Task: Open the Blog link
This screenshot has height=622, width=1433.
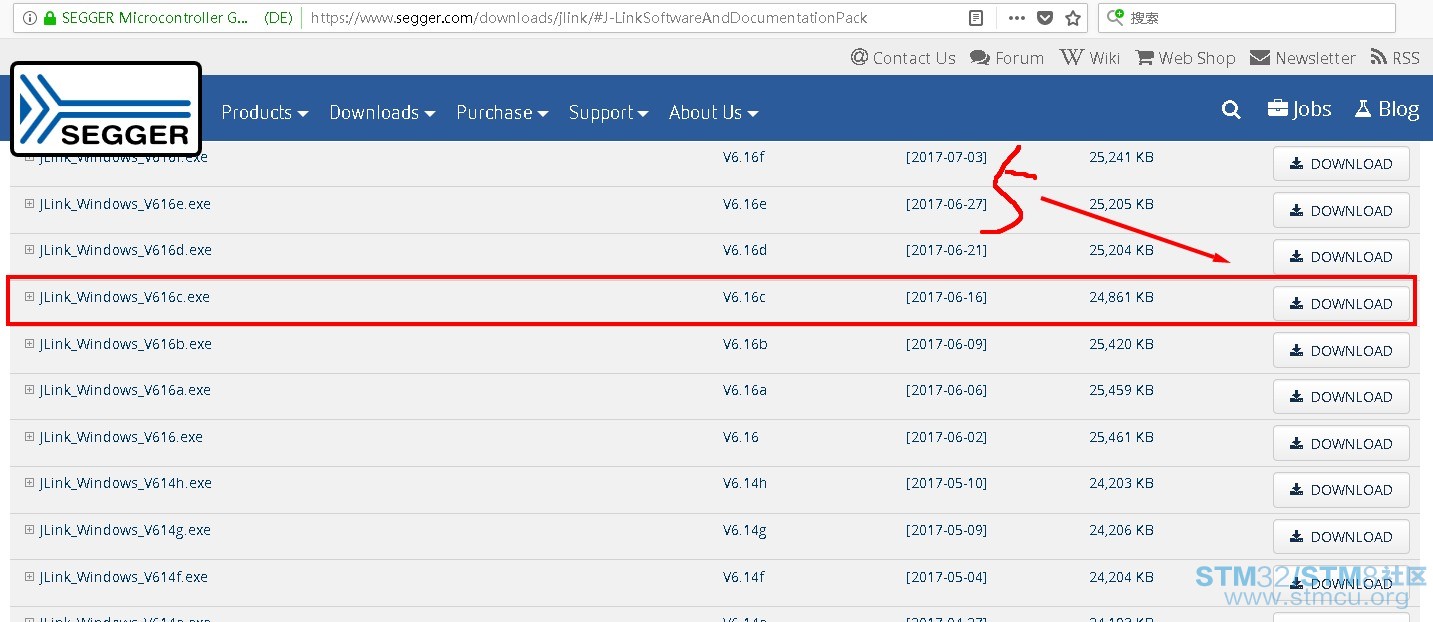Action: point(1386,109)
